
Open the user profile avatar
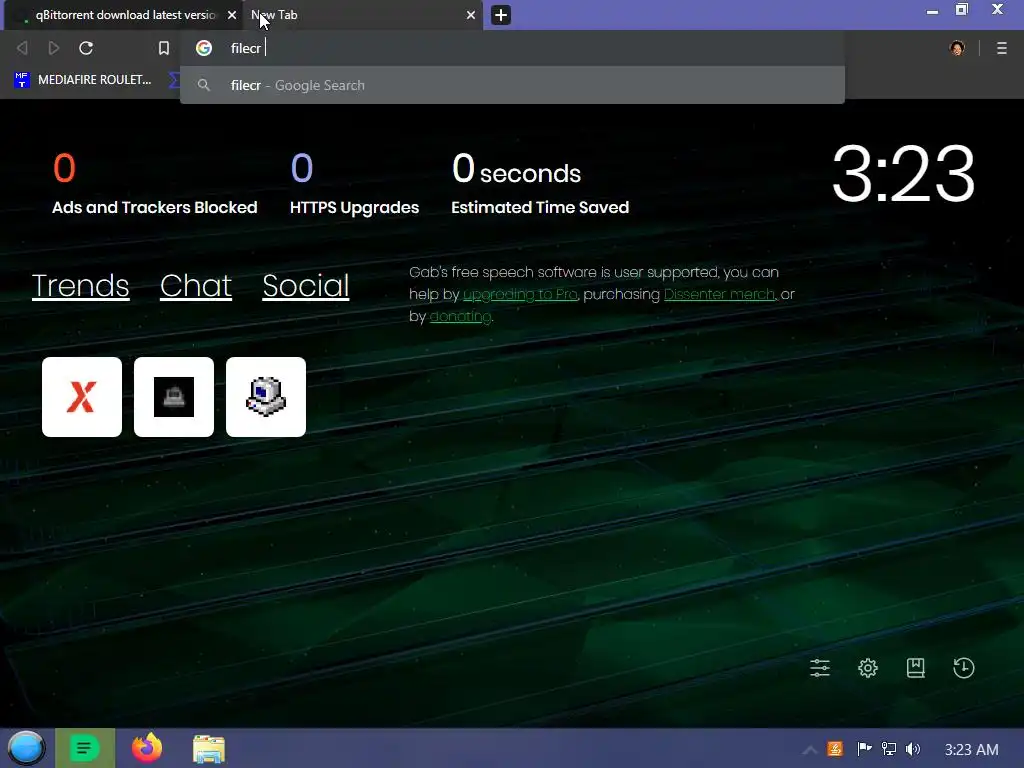957,48
